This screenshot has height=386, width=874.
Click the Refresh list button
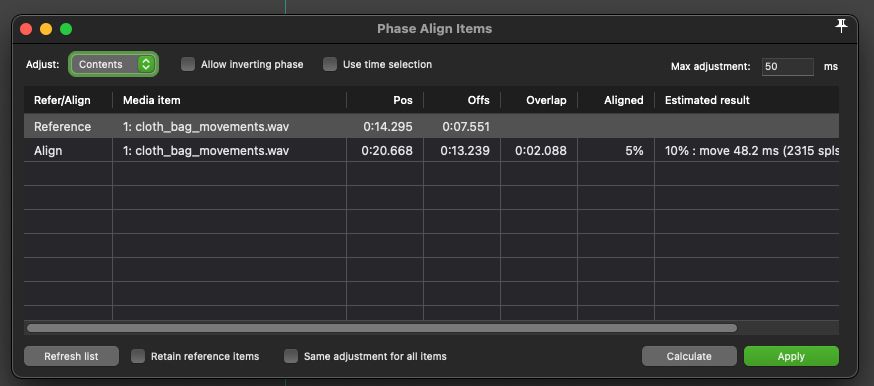pos(71,356)
